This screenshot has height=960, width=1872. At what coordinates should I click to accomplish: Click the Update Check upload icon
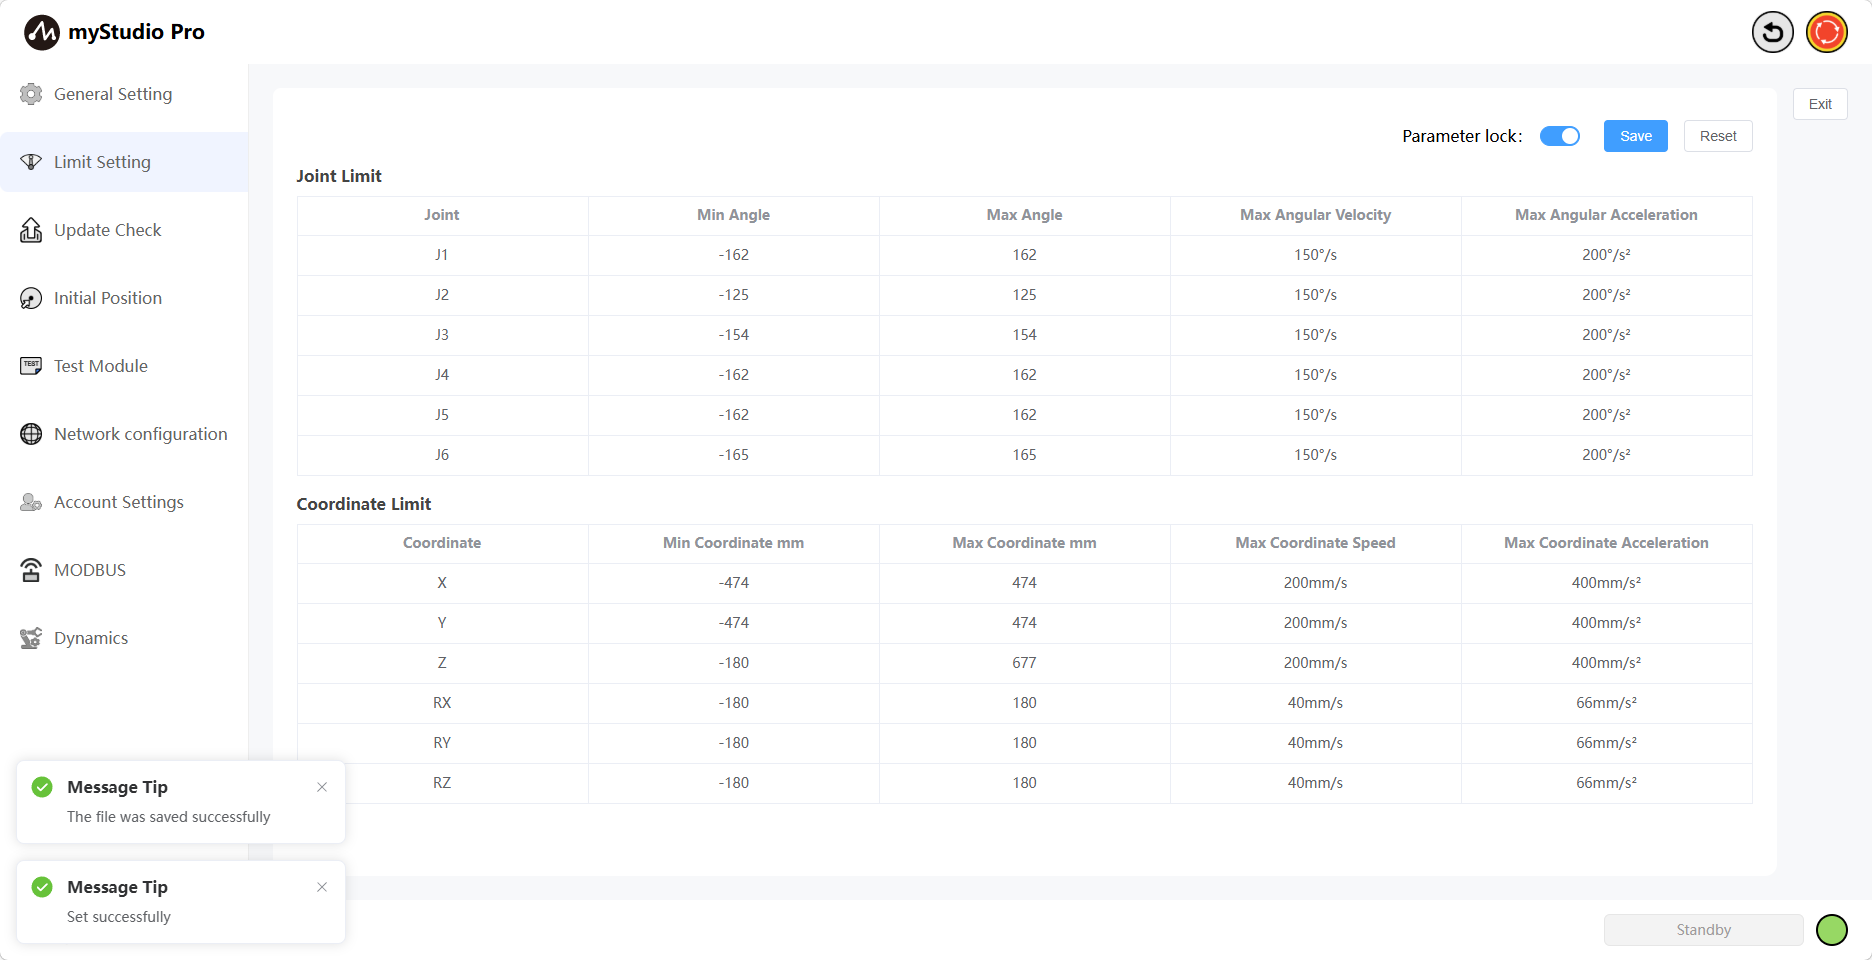[31, 230]
